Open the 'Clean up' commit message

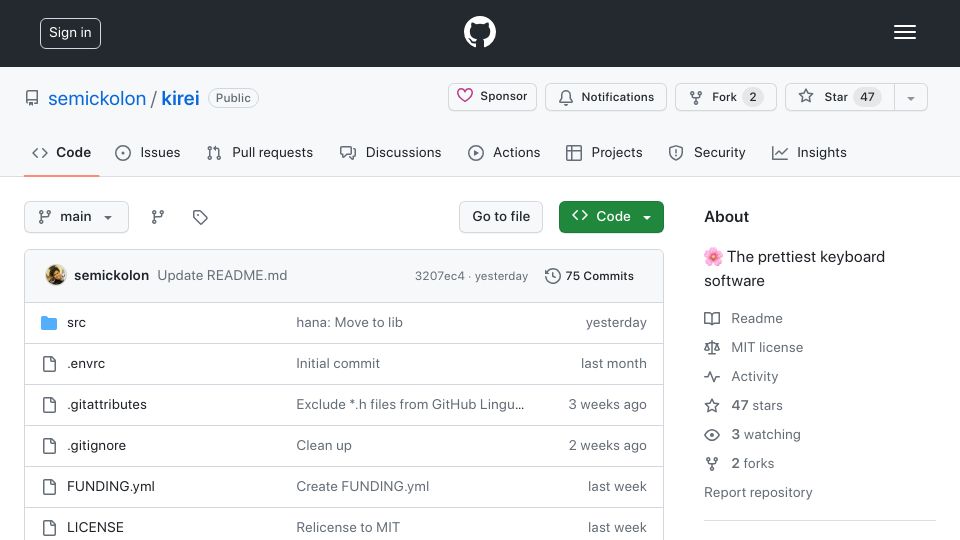(324, 446)
